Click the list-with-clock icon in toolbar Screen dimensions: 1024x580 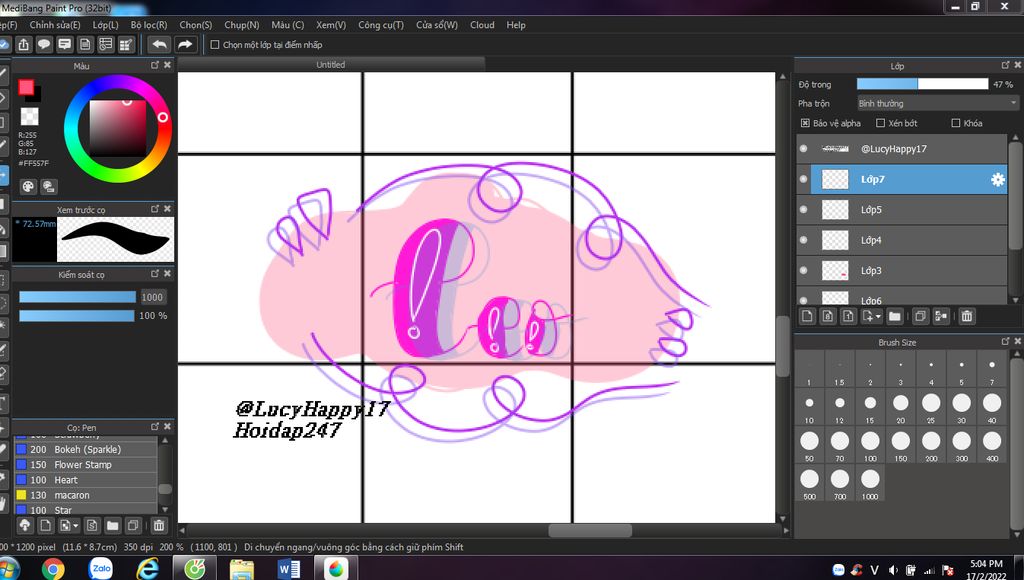[105, 44]
